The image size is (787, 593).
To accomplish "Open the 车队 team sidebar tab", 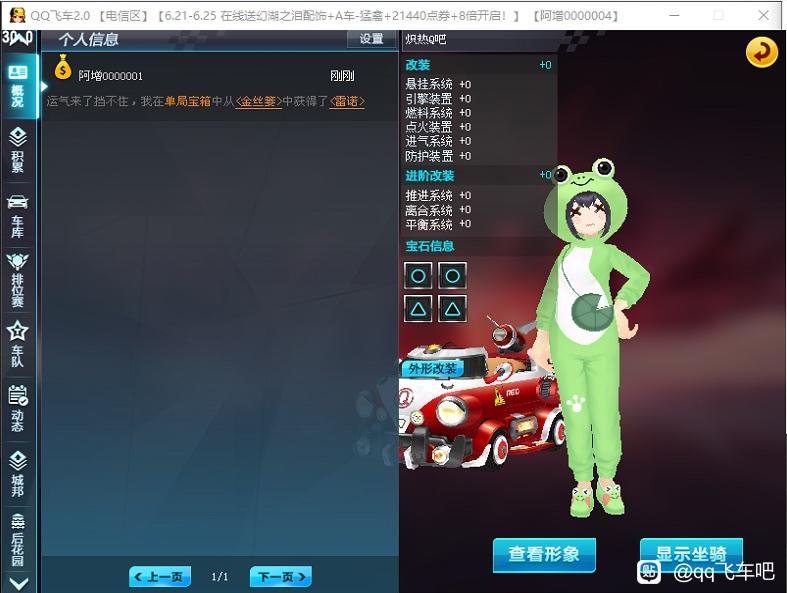I will coord(18,344).
